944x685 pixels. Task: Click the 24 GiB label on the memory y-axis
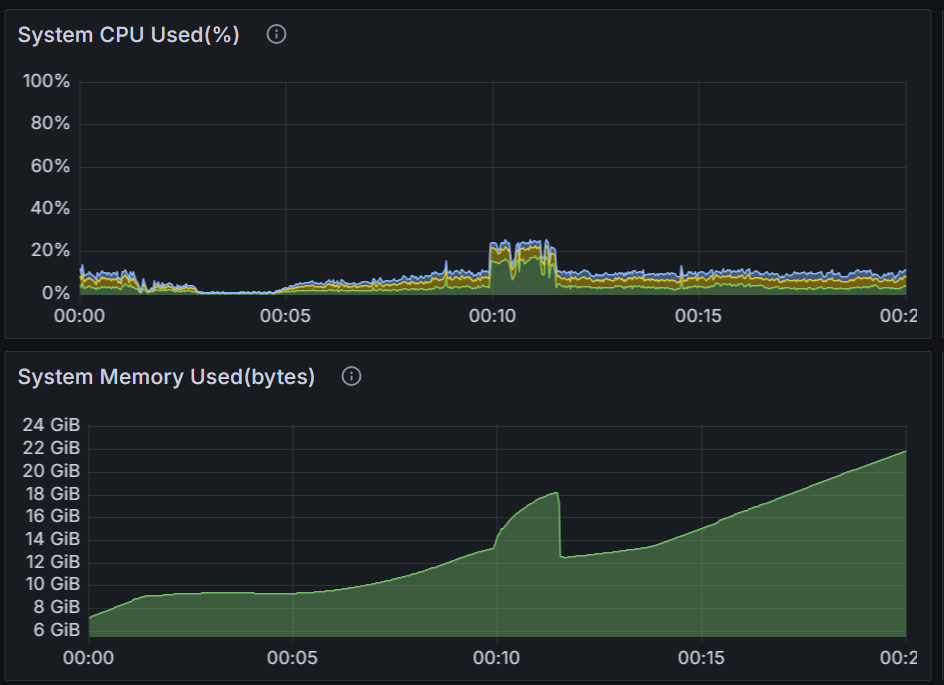pyautogui.click(x=51, y=424)
